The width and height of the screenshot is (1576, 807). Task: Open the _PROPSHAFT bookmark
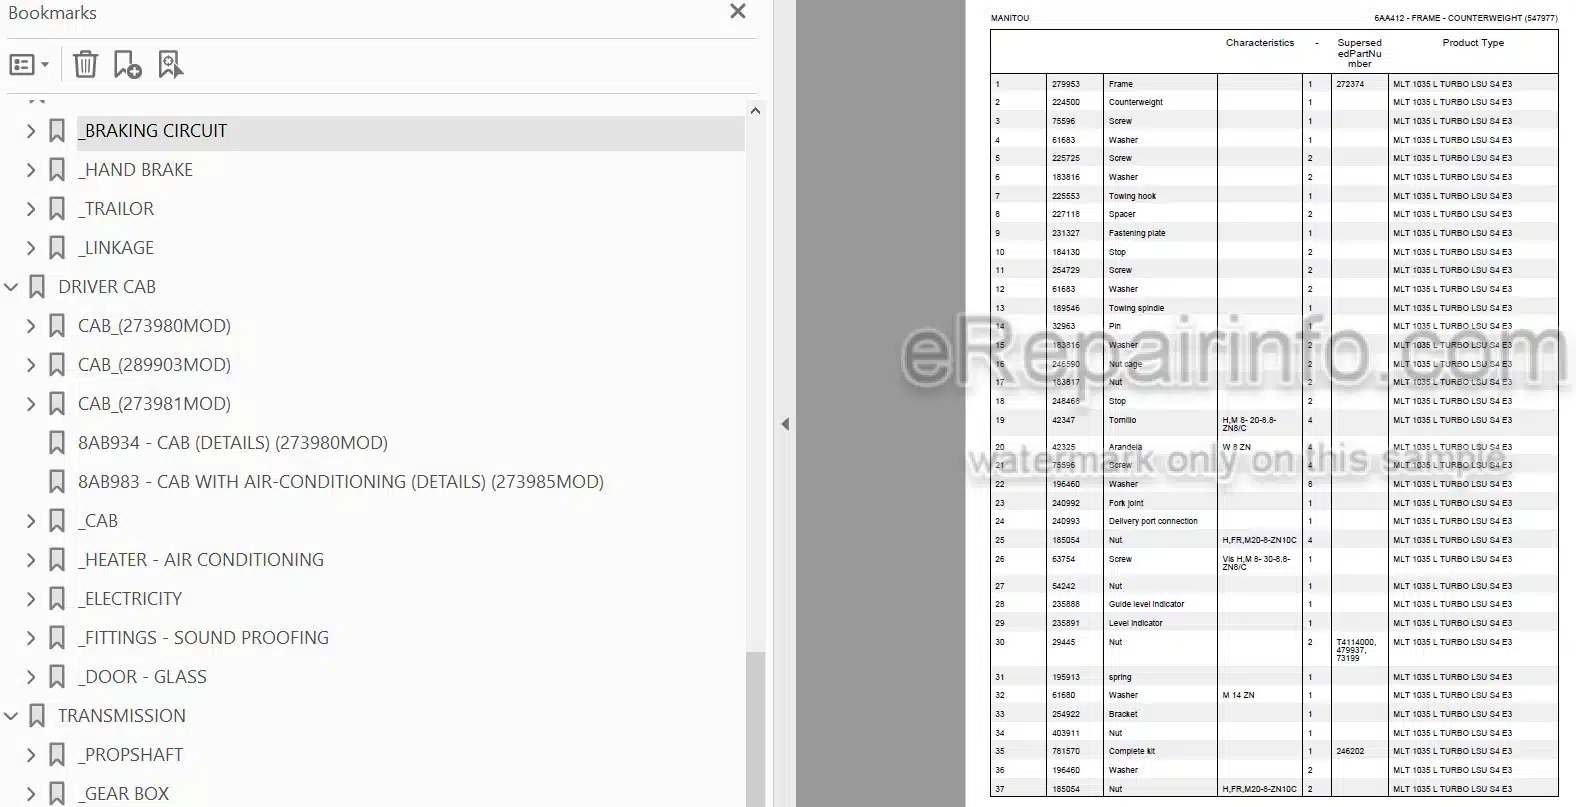131,755
